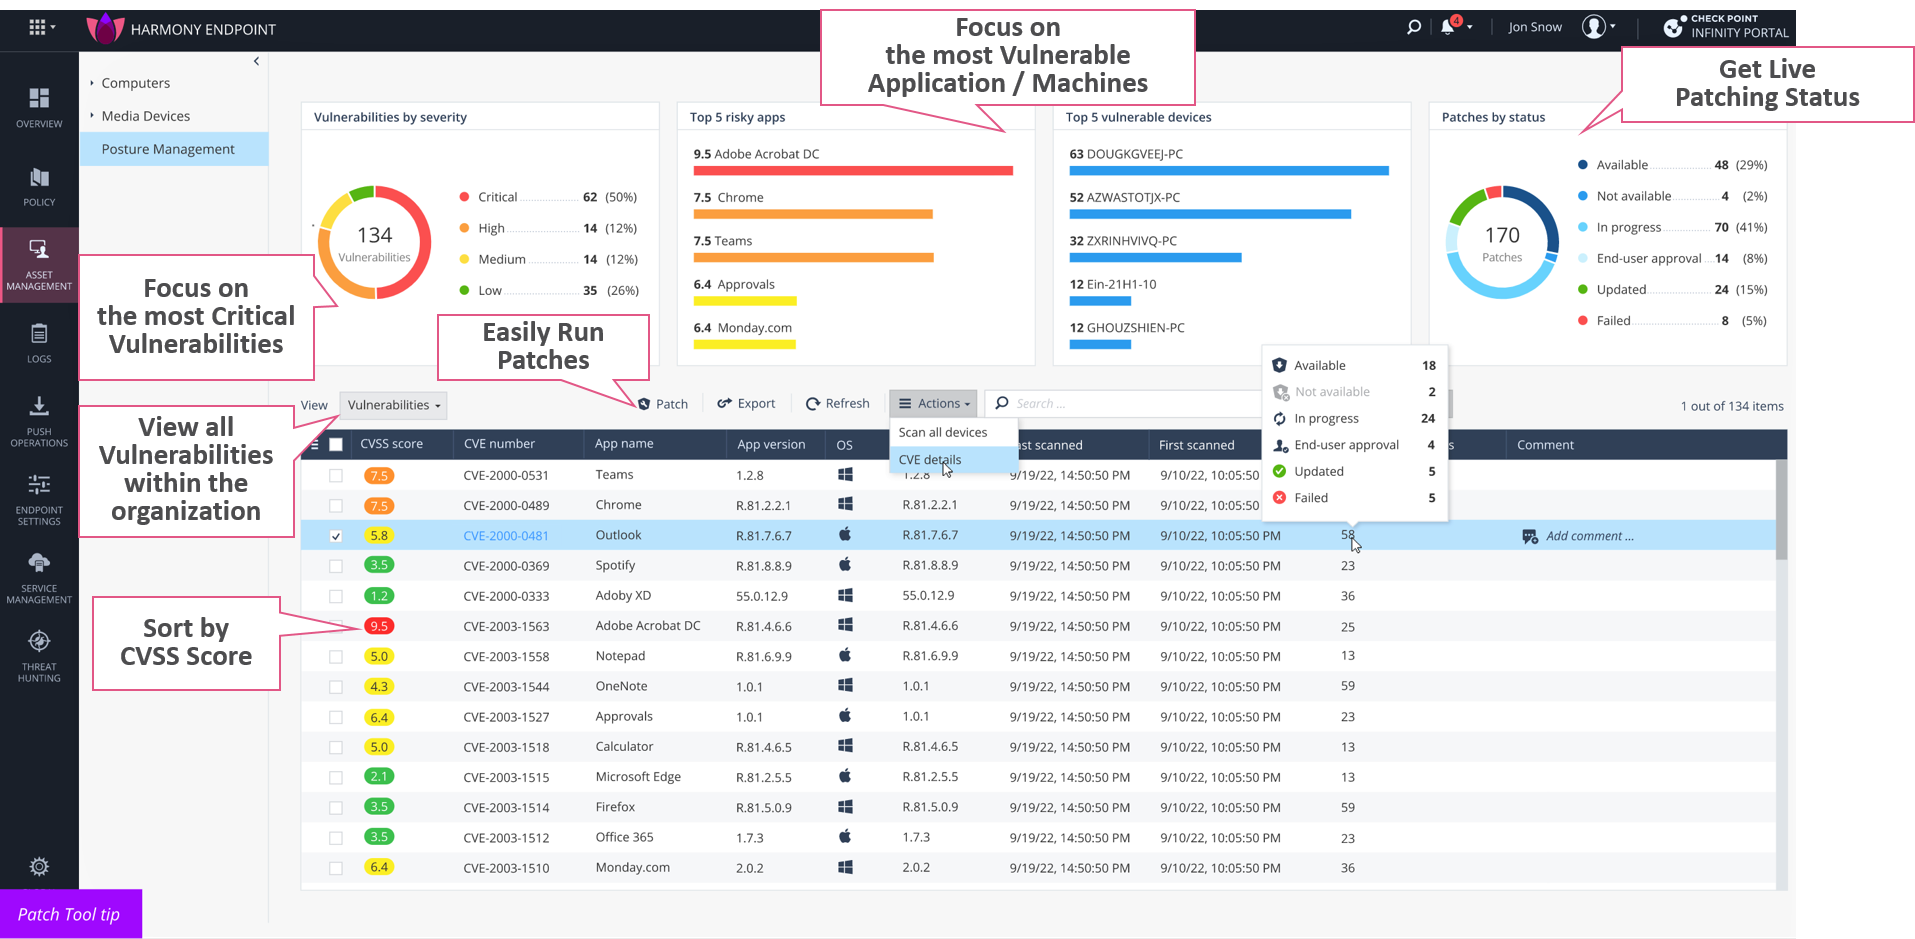Open global settings gear icon
Image resolution: width=1915 pixels, height=939 pixels.
(x=39, y=866)
